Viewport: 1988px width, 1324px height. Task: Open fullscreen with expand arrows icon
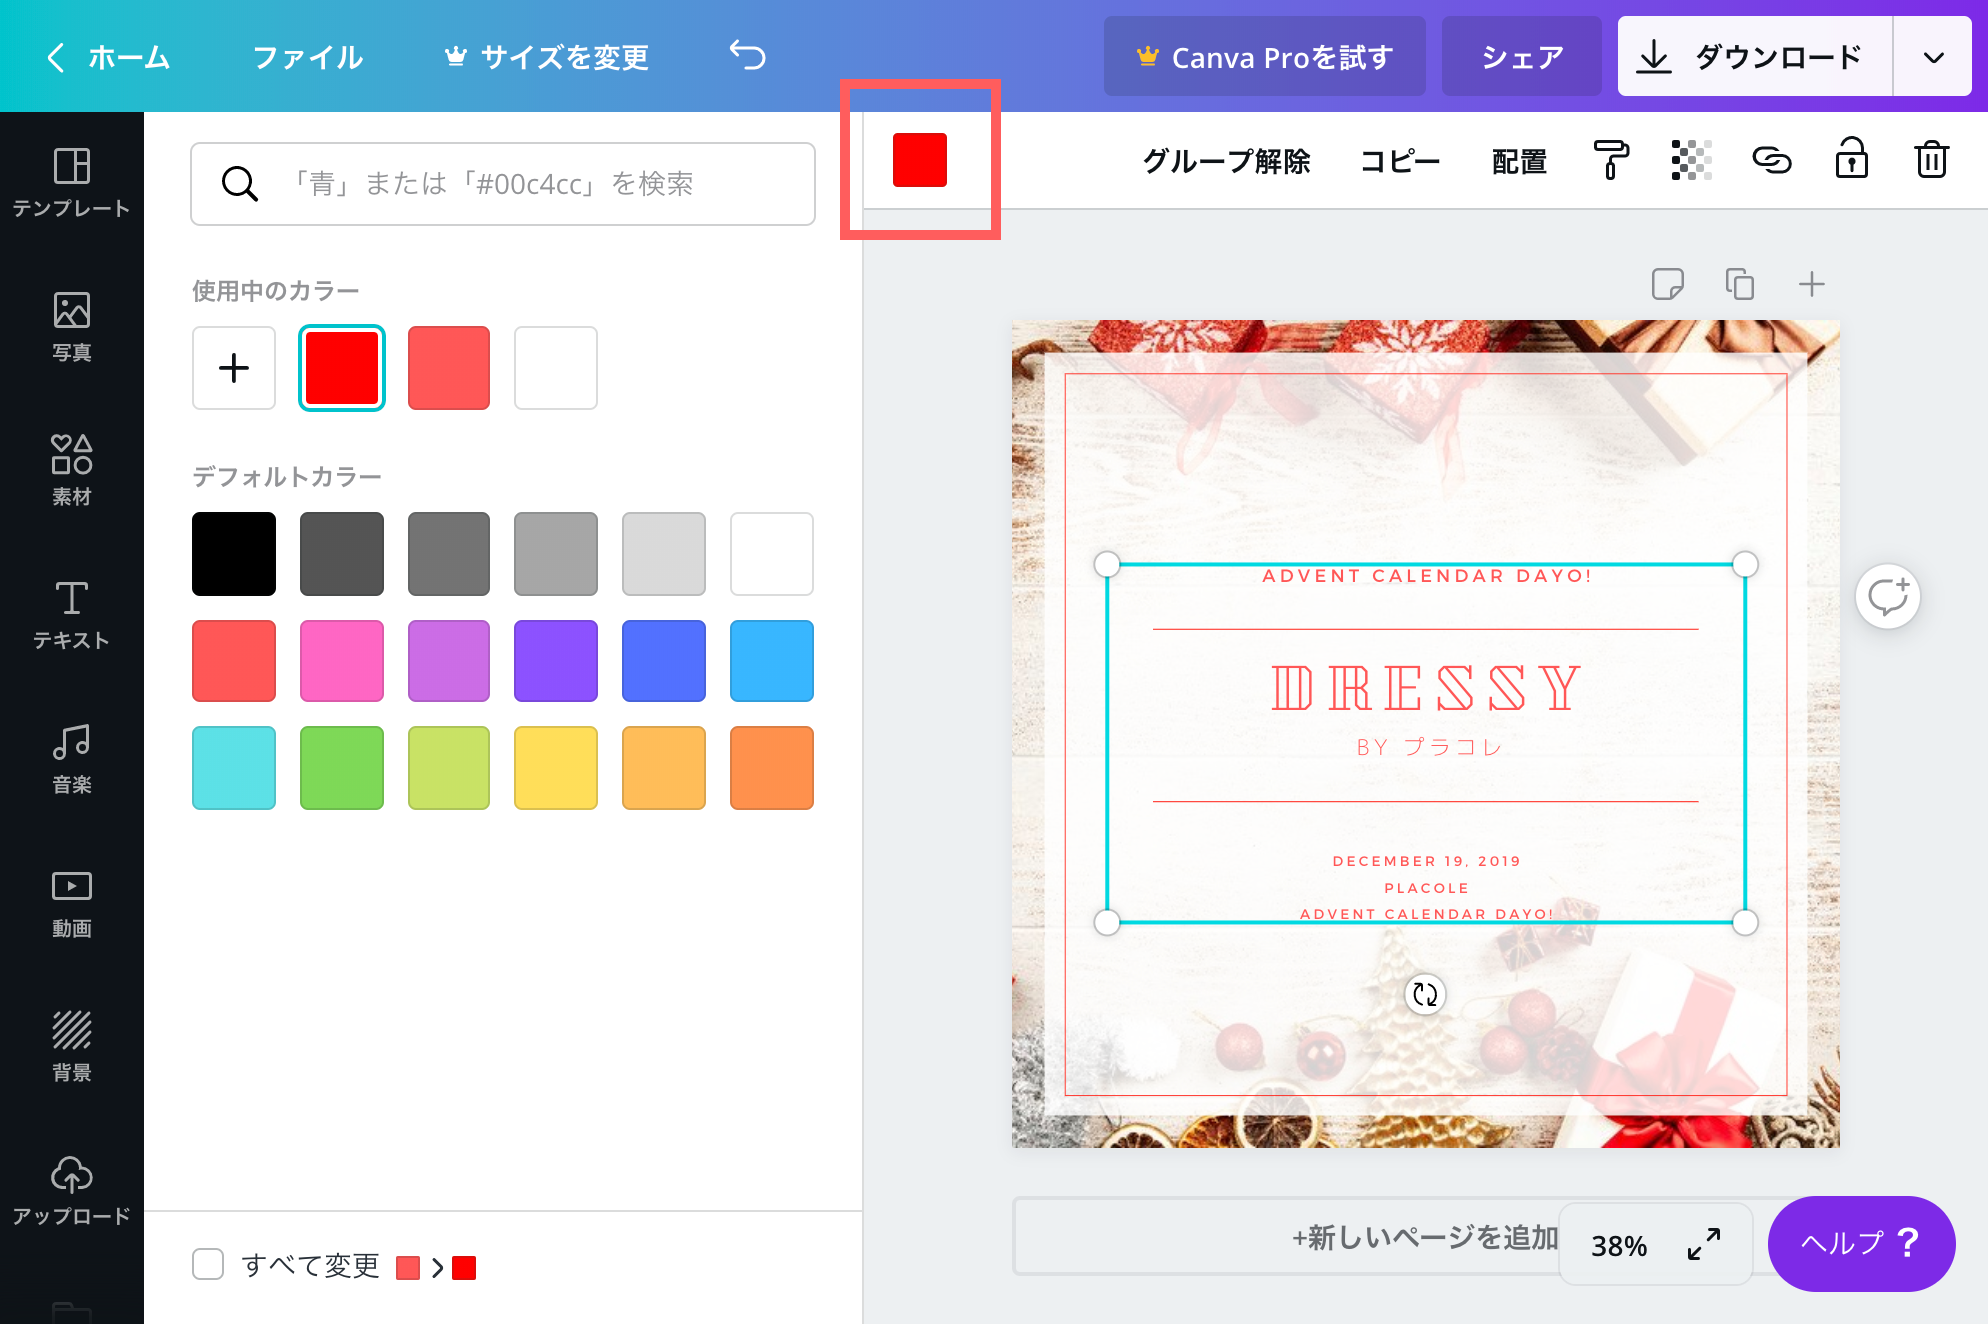coord(1703,1244)
